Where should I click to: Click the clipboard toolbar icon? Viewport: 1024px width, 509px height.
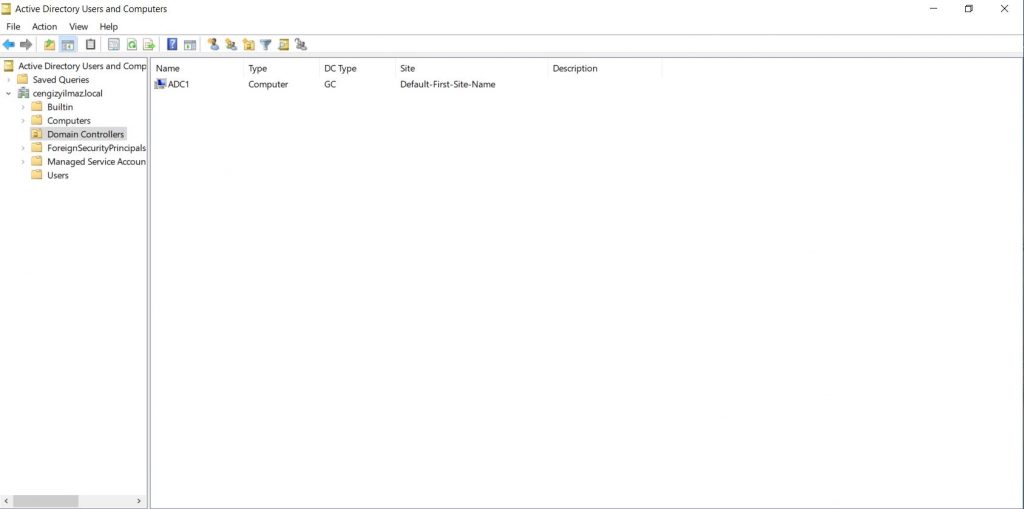coord(91,44)
